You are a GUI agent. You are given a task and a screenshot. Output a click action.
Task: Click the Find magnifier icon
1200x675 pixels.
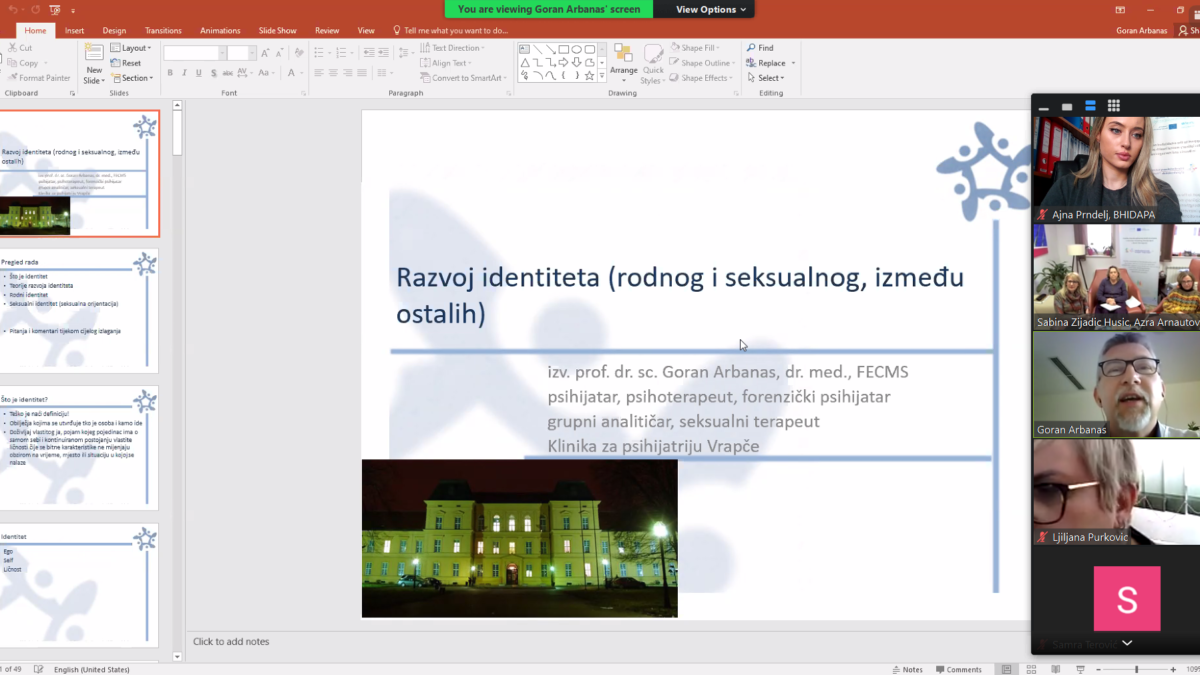tap(751, 48)
